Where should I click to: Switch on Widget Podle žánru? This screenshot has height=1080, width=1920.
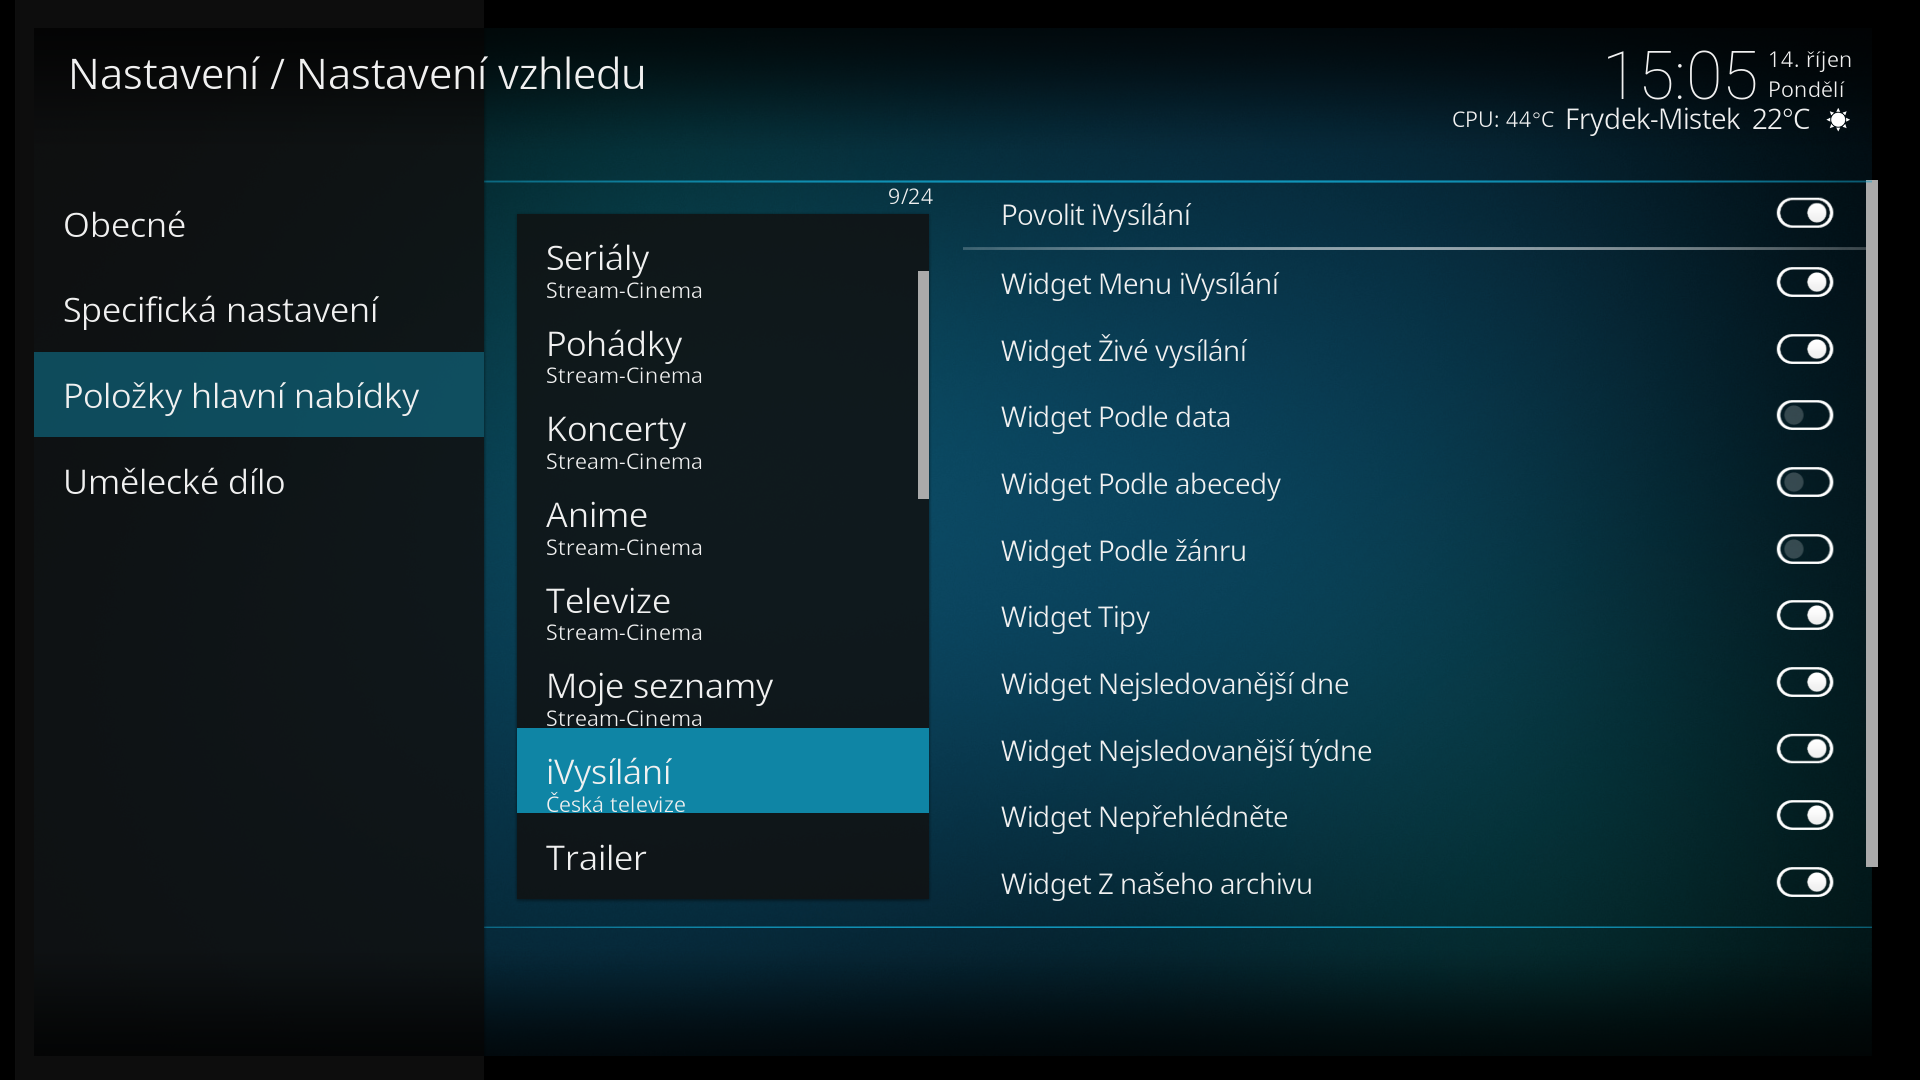coord(1804,549)
